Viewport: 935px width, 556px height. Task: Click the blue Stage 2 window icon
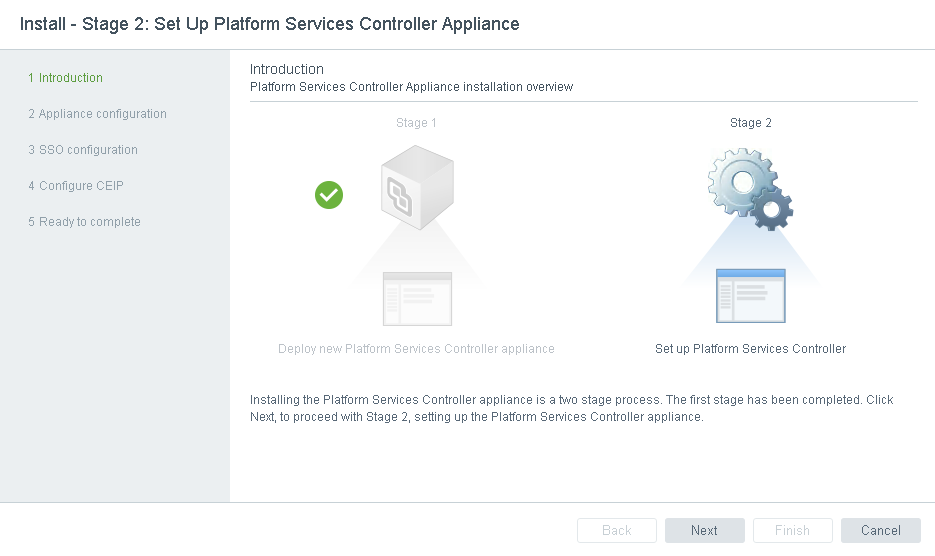(x=750, y=296)
